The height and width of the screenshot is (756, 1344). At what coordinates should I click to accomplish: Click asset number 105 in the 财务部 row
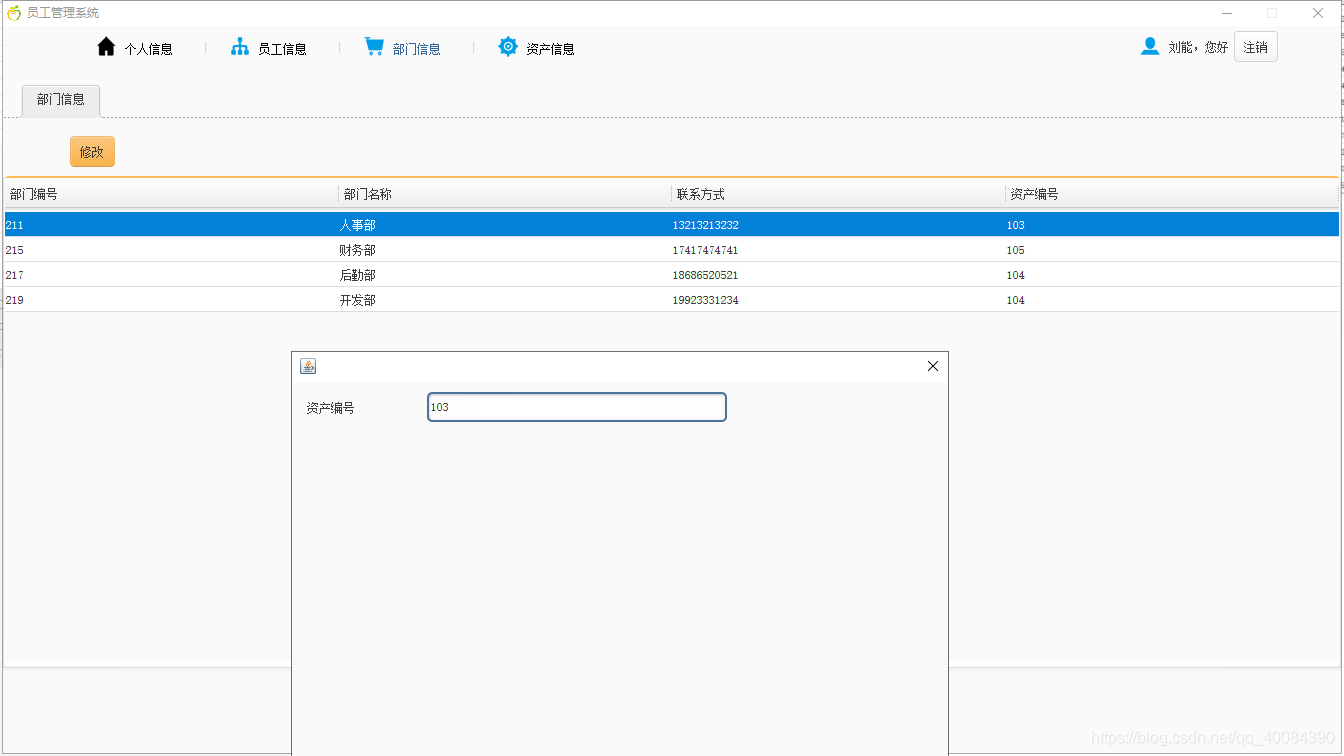pos(1016,250)
